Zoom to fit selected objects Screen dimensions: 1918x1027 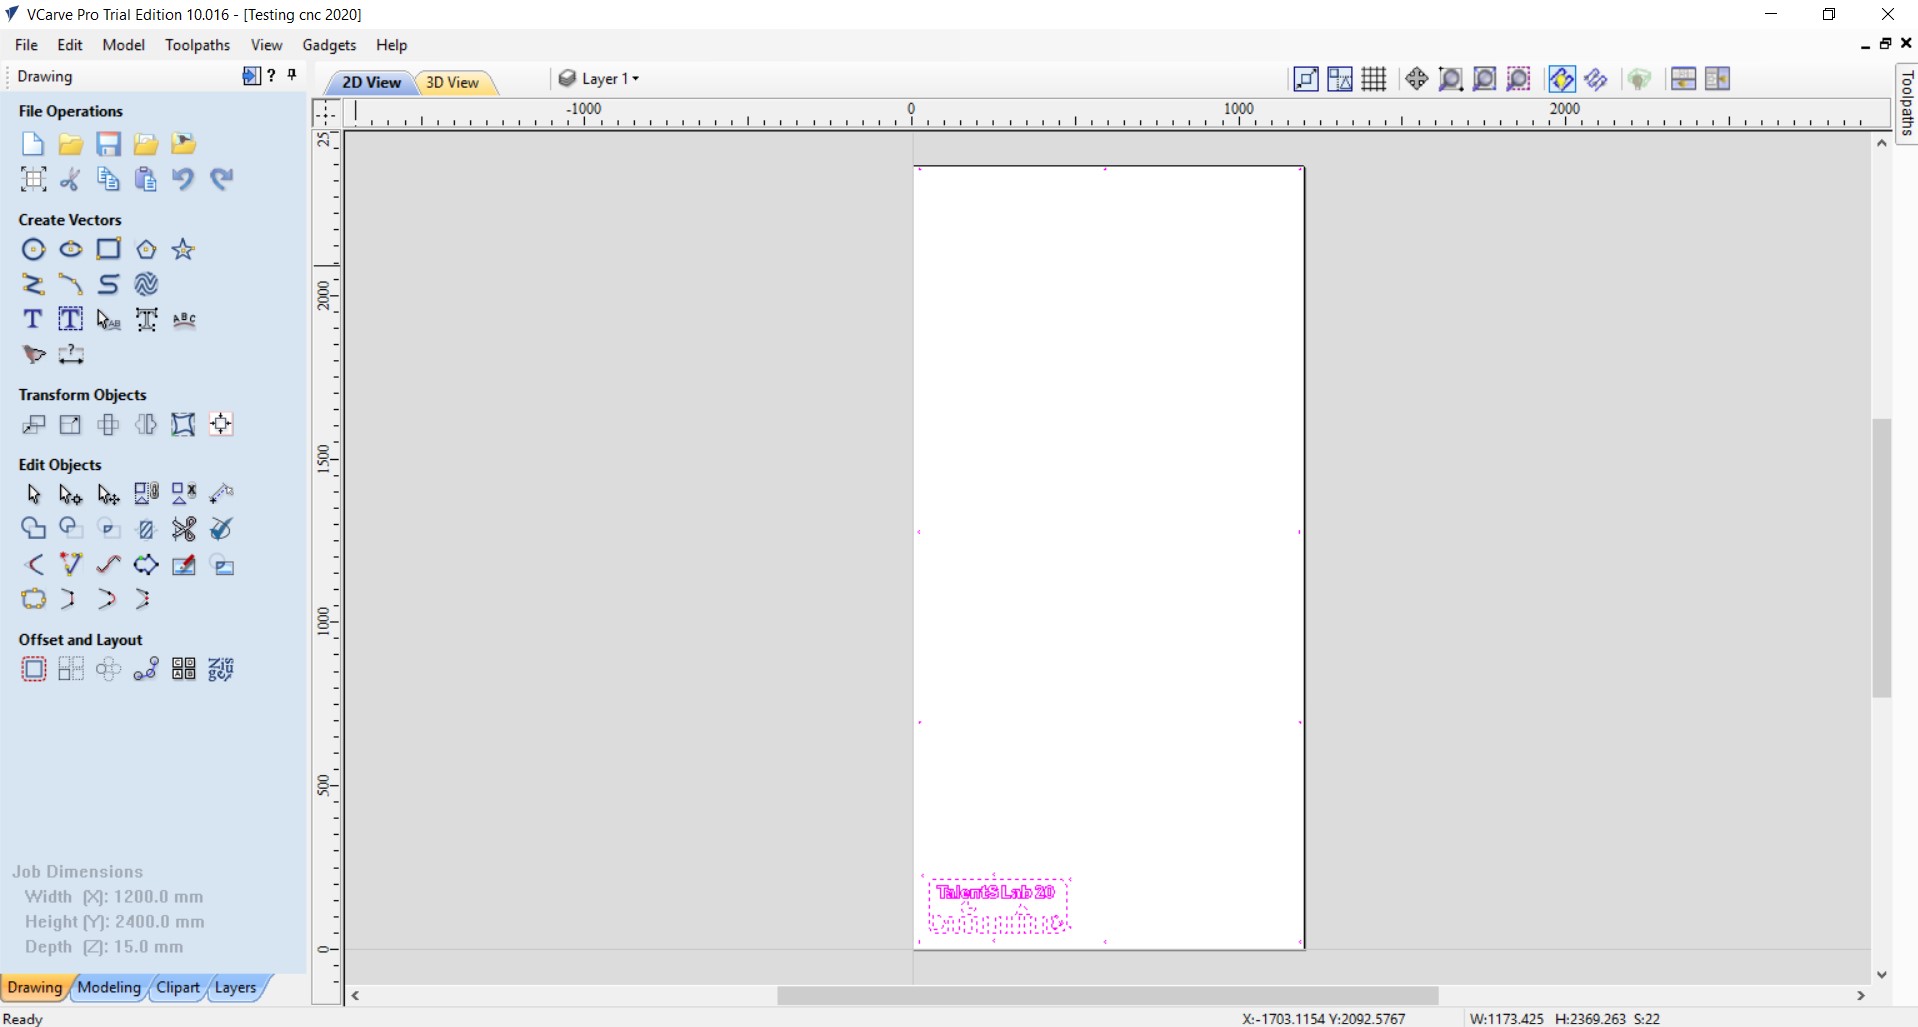tap(1519, 79)
